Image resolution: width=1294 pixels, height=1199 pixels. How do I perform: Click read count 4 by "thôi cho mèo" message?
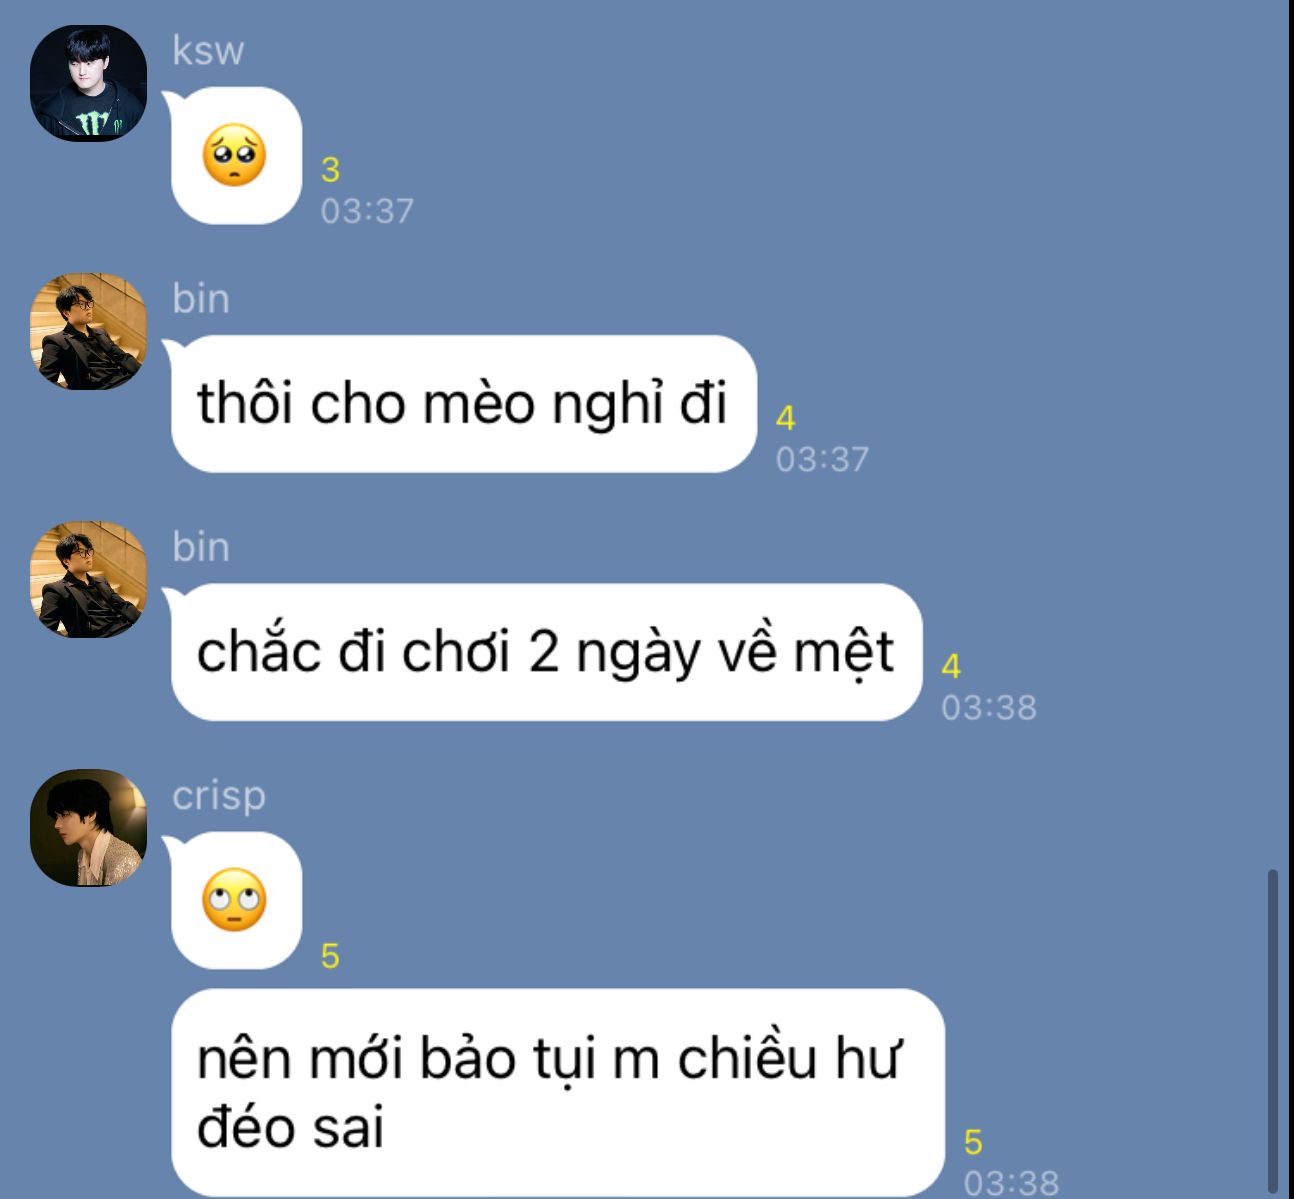[785, 418]
